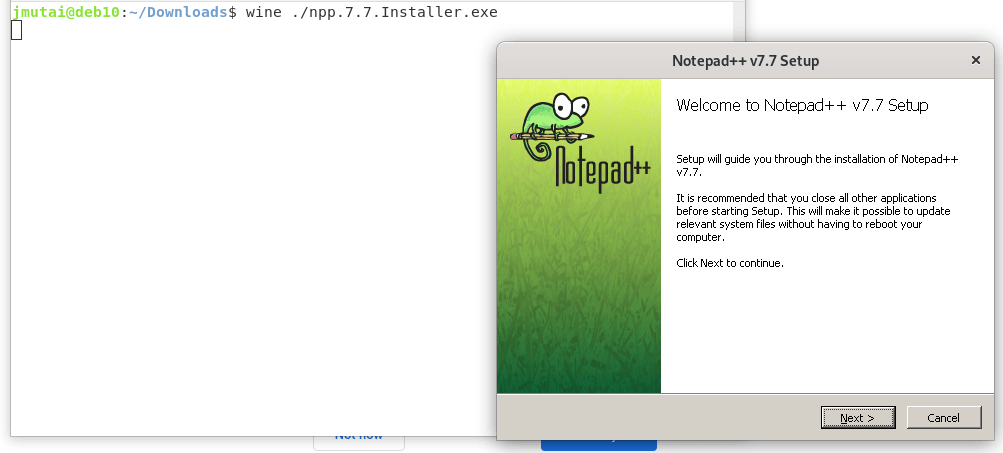Image resolution: width=1003 pixels, height=453 pixels.
Task: Select the Notepad++ v7.7 Setup title bar
Action: 745,61
